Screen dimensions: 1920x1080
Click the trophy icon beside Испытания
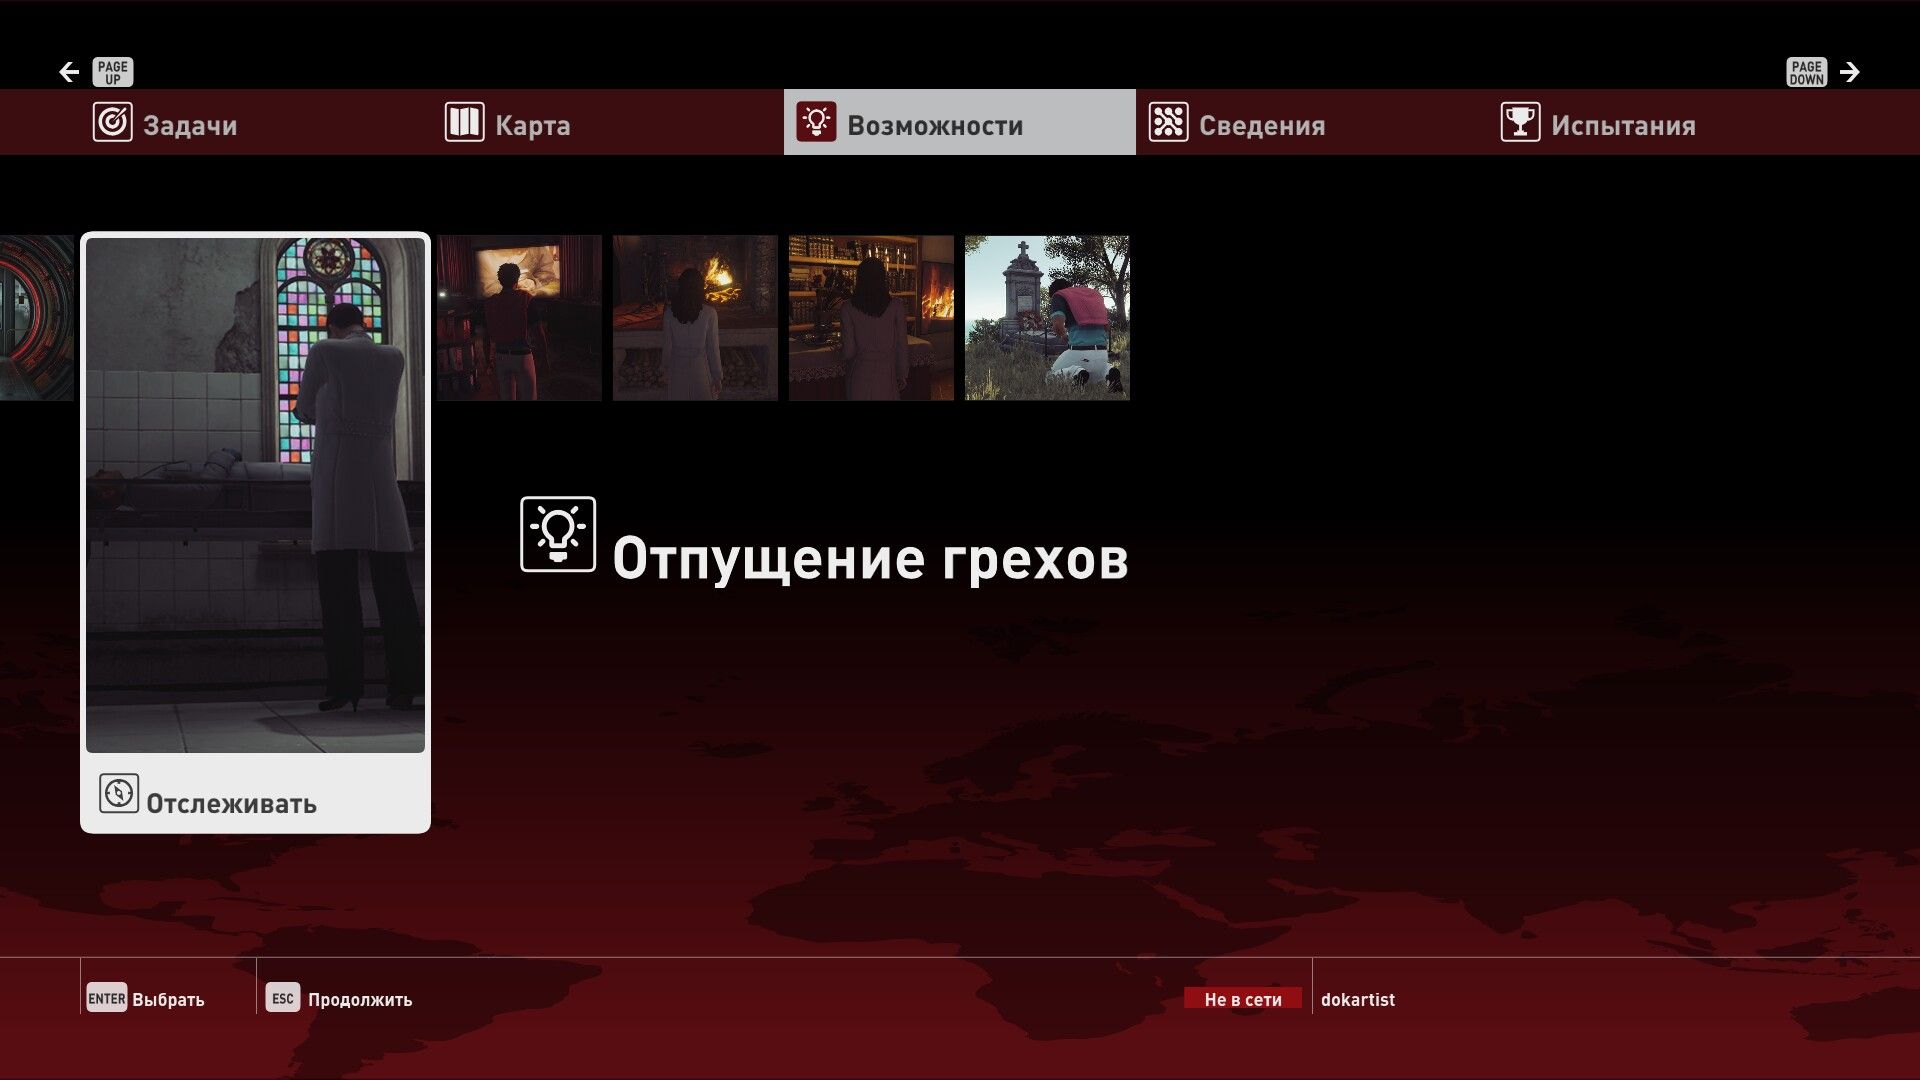click(1520, 123)
